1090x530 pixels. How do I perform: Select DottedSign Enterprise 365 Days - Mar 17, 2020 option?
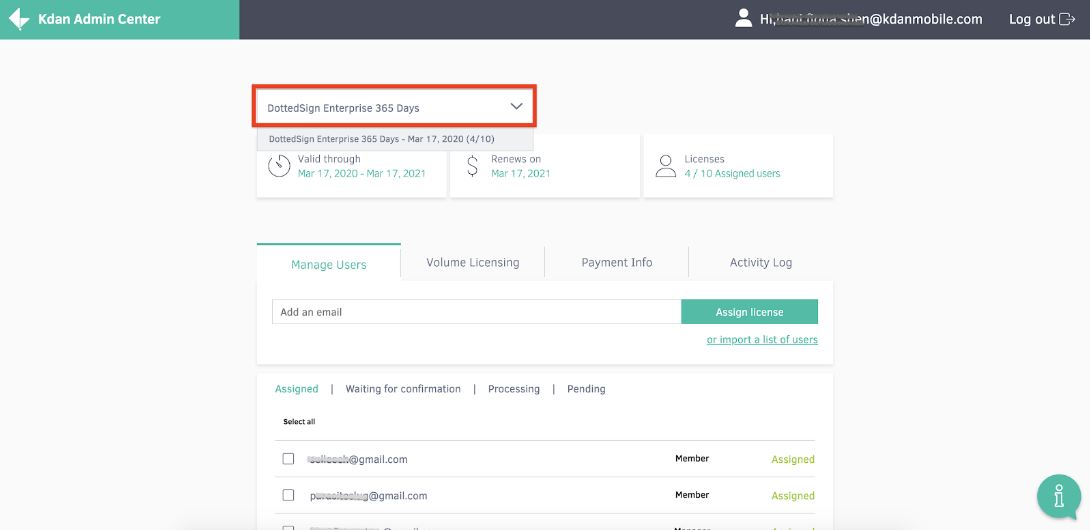(395, 139)
